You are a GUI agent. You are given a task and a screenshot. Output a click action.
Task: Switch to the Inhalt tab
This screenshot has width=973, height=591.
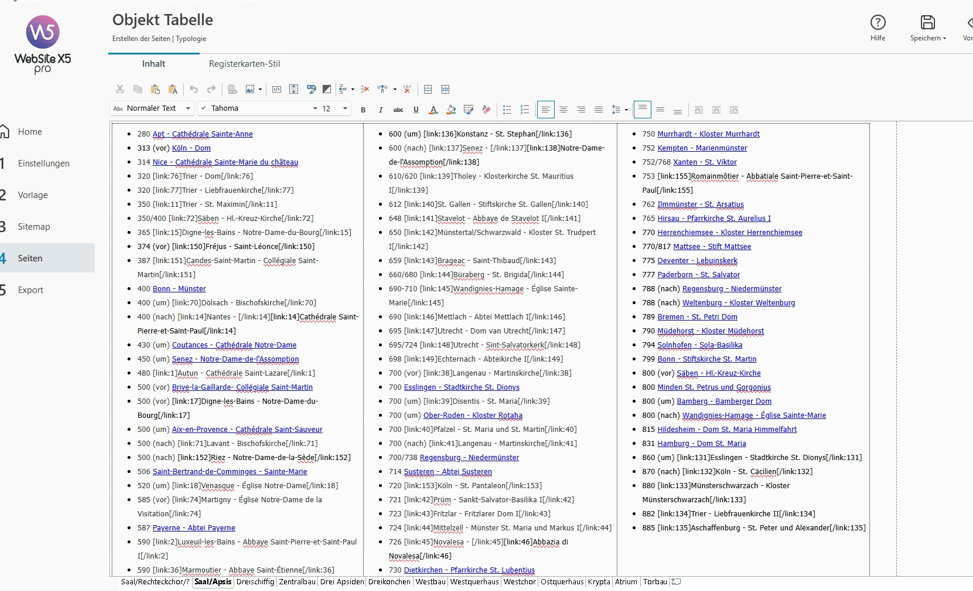153,63
